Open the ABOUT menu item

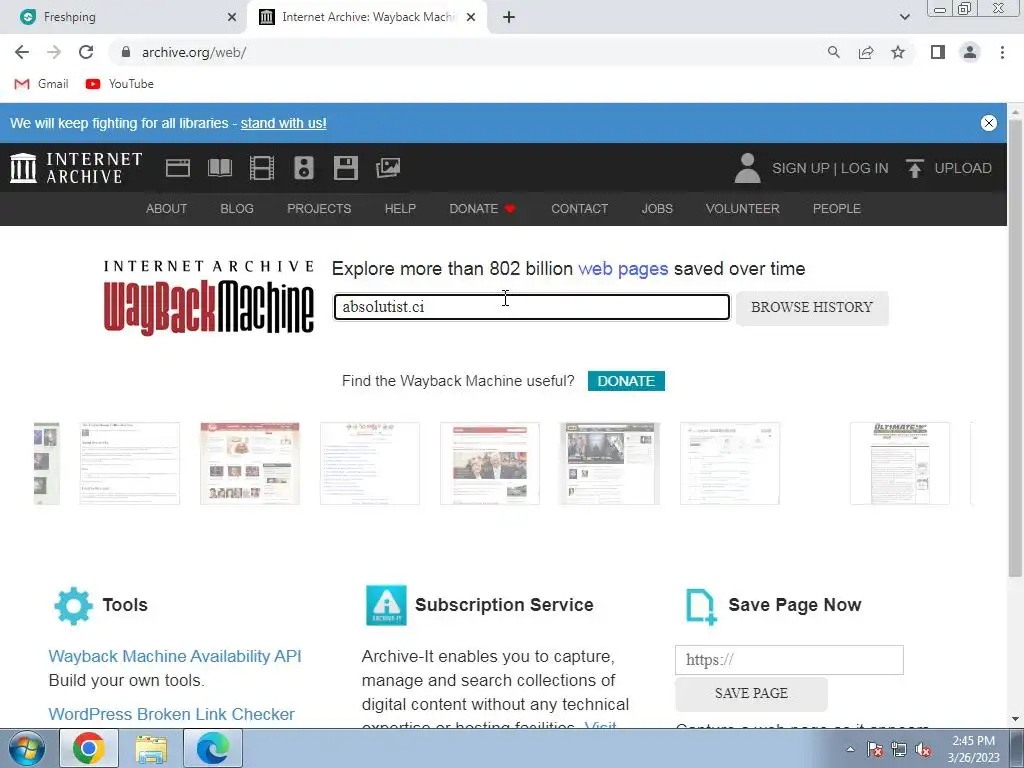click(167, 208)
